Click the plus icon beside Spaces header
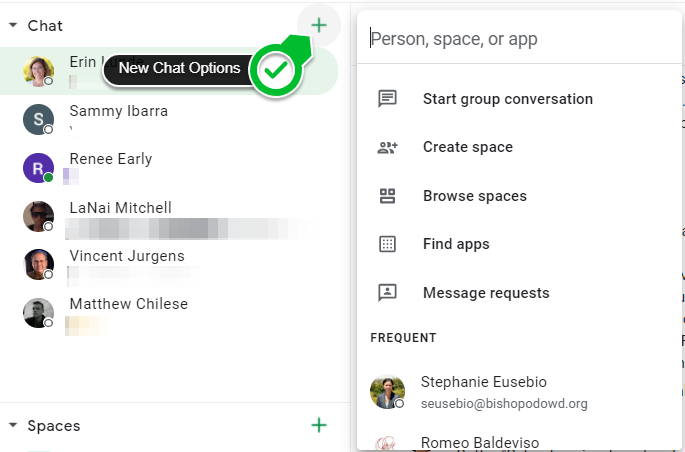 319,425
